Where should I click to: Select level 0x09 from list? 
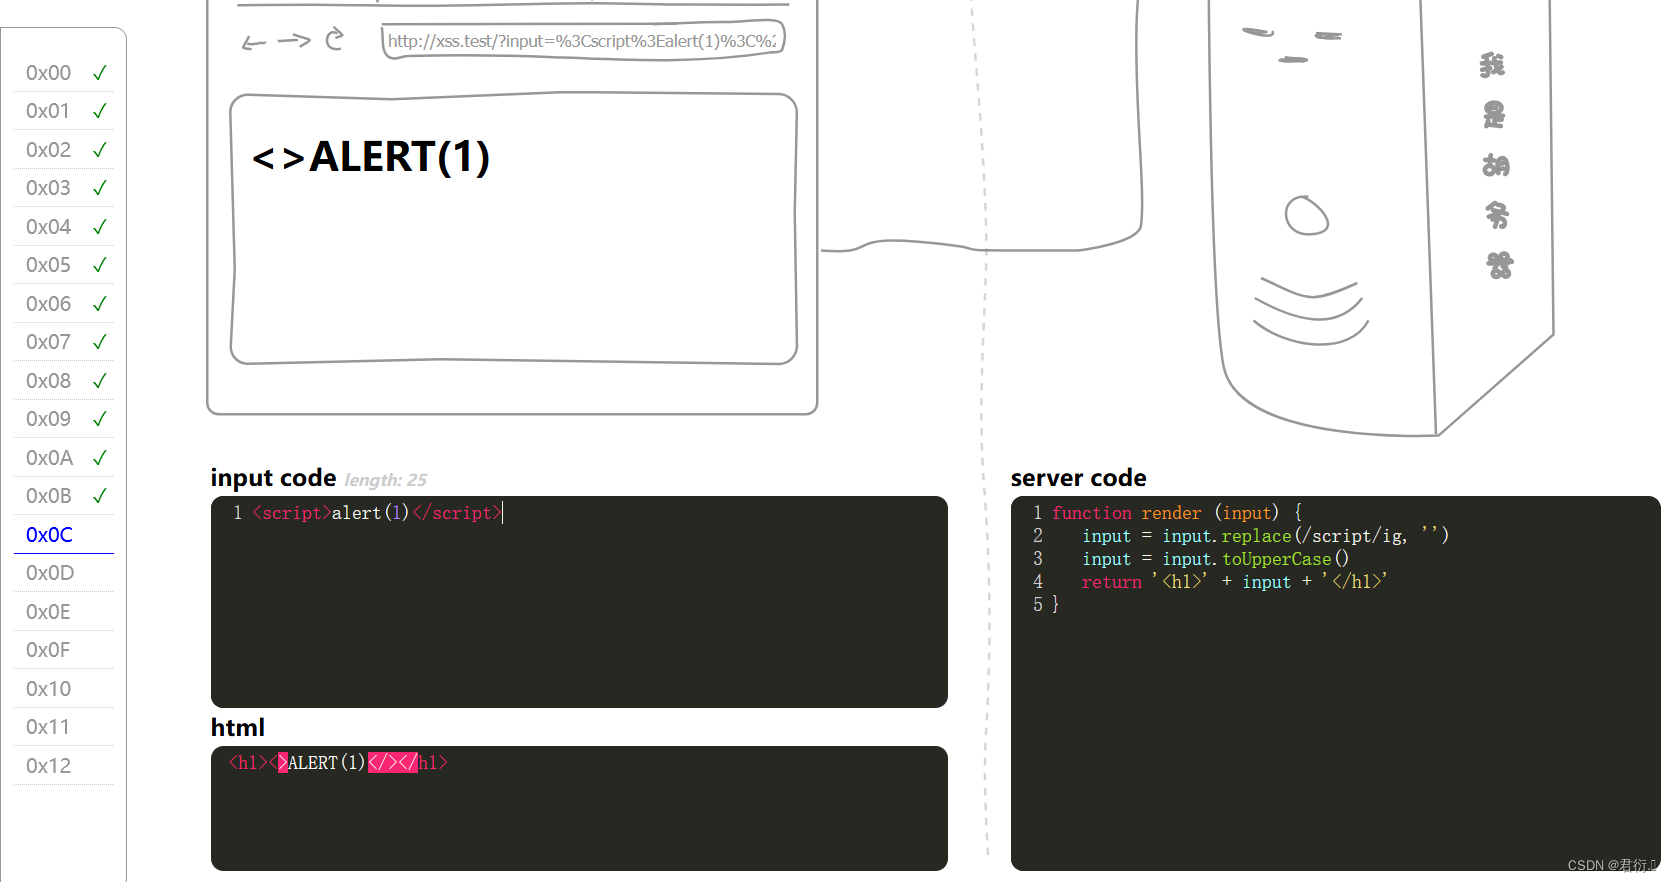[49, 419]
